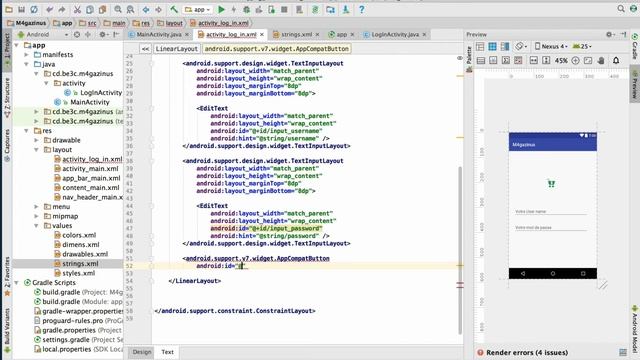Click the Render errors (4 issues) link

point(527,352)
